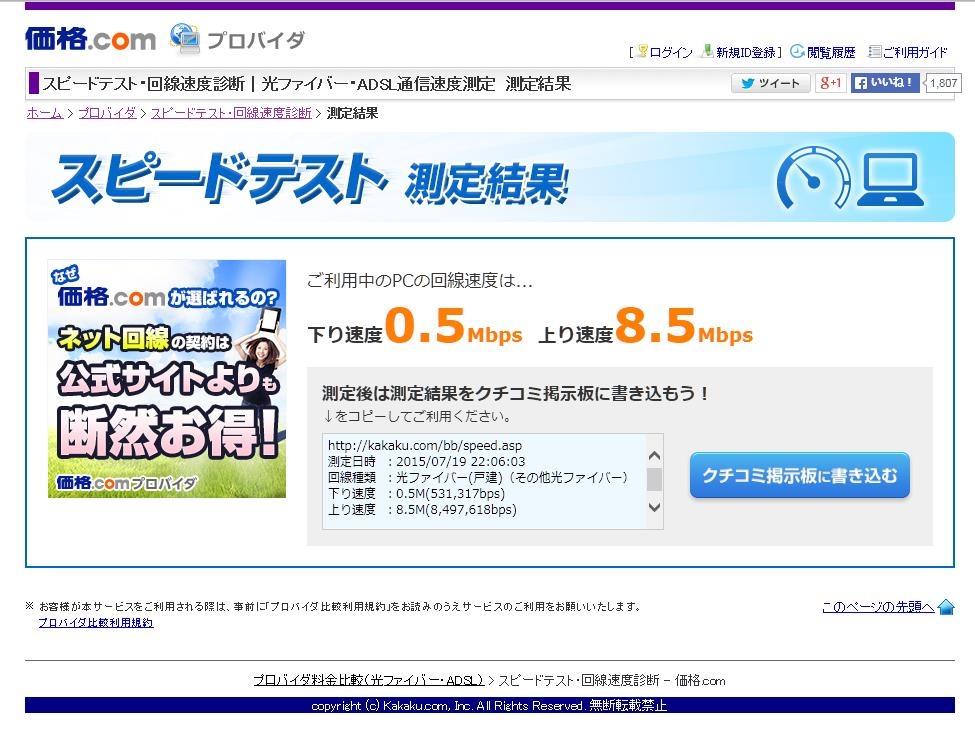Click the copyright Kakaku.com footer text
This screenshot has height=736, width=975.
point(489,706)
